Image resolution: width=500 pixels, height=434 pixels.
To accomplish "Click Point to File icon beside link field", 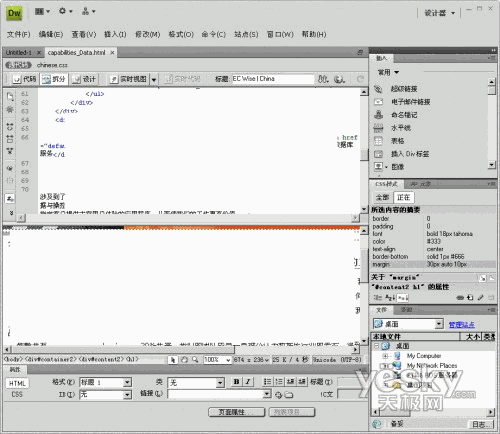I will pos(278,395).
